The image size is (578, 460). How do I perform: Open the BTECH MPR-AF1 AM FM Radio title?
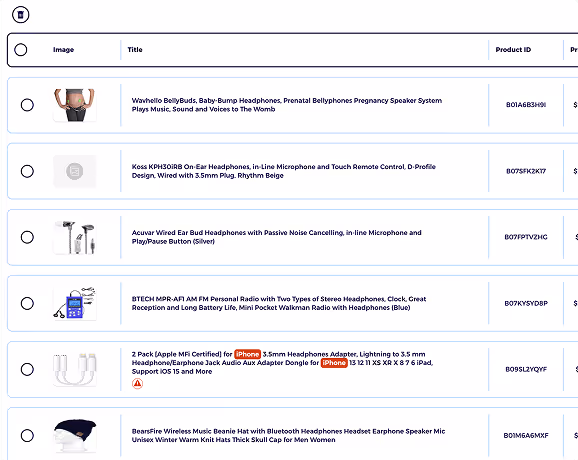pos(279,303)
